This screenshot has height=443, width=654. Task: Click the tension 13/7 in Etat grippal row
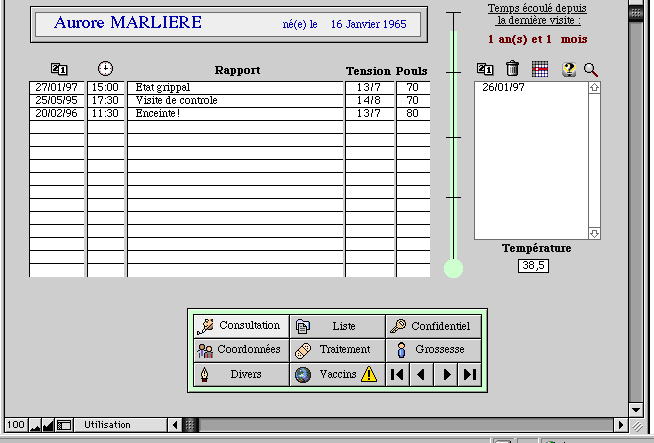coord(370,87)
